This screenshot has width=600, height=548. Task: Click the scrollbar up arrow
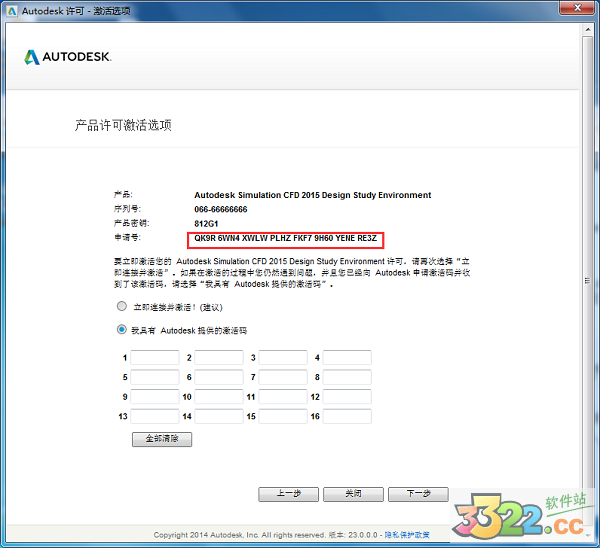588,29
